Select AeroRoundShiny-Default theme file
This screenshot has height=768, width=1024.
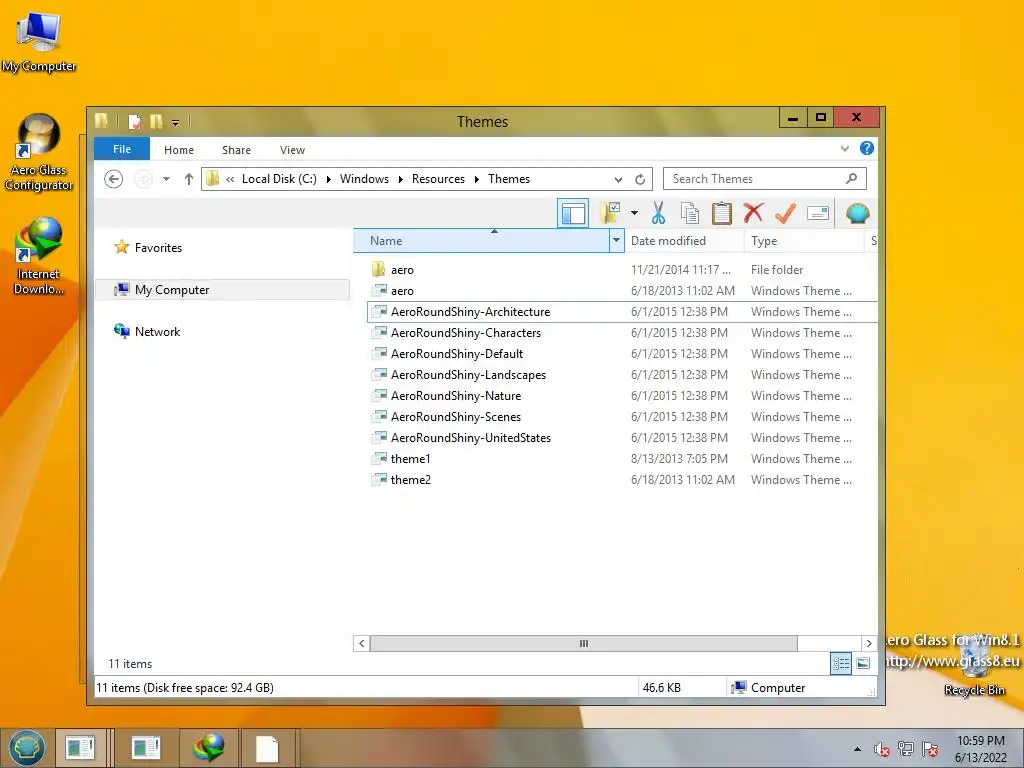(456, 353)
